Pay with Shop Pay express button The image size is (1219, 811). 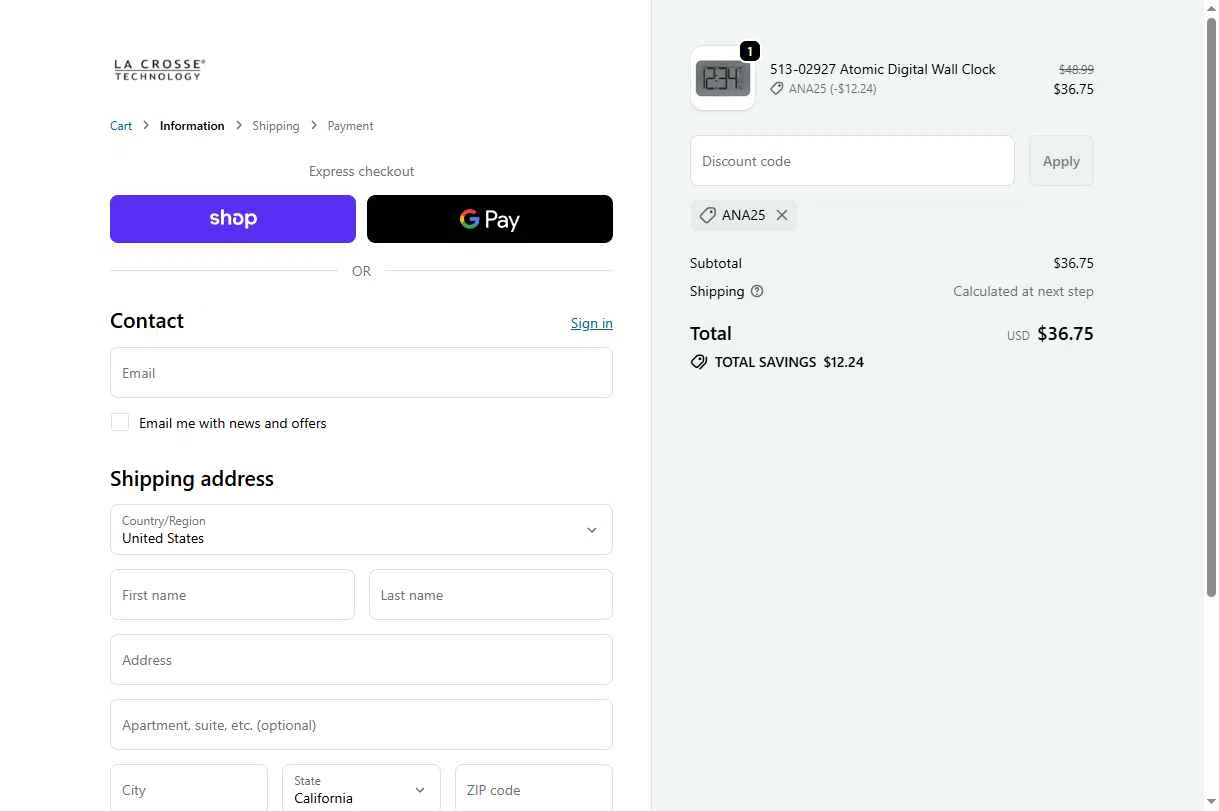point(233,219)
